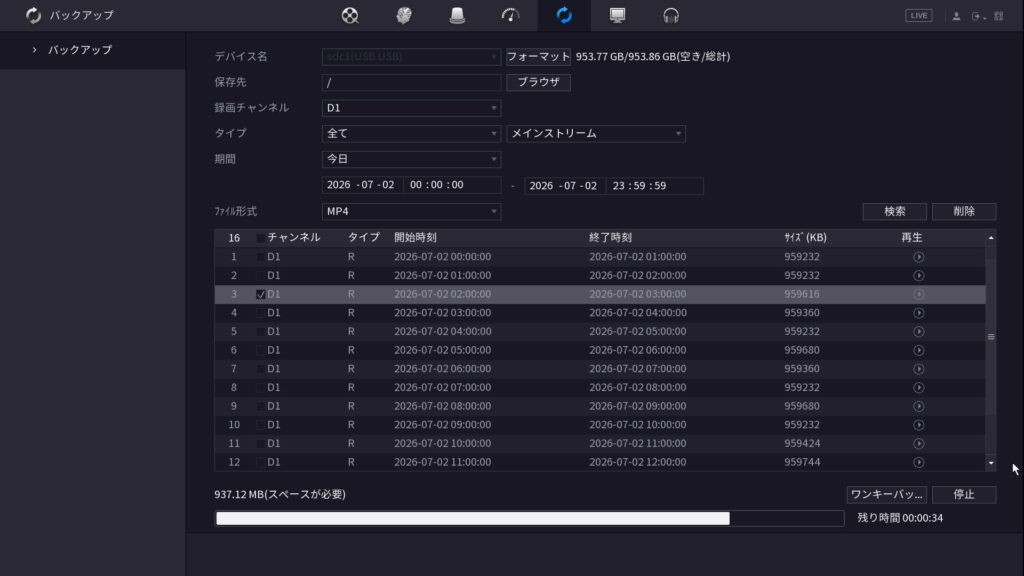The height and width of the screenshot is (576, 1024).
Task: Click the start date 2026-07-02 field
Action: (362, 185)
